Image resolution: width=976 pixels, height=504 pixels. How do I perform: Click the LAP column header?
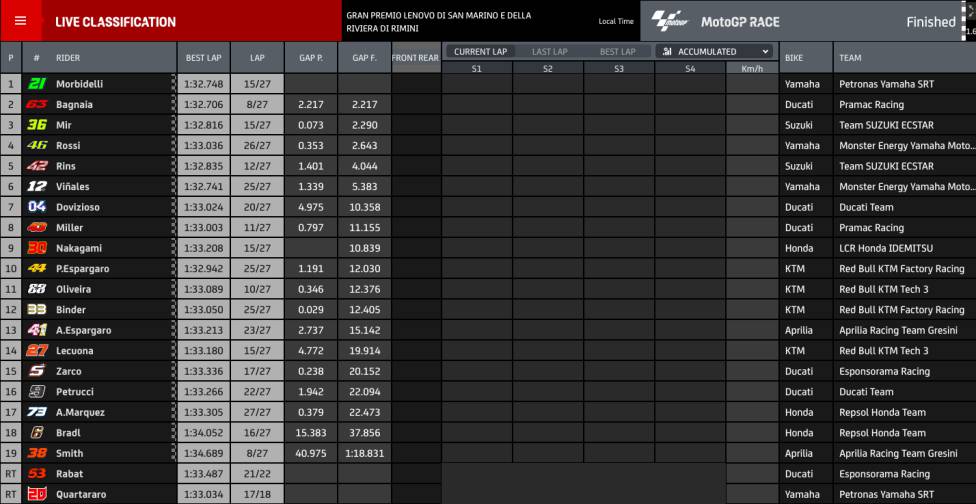click(x=257, y=58)
